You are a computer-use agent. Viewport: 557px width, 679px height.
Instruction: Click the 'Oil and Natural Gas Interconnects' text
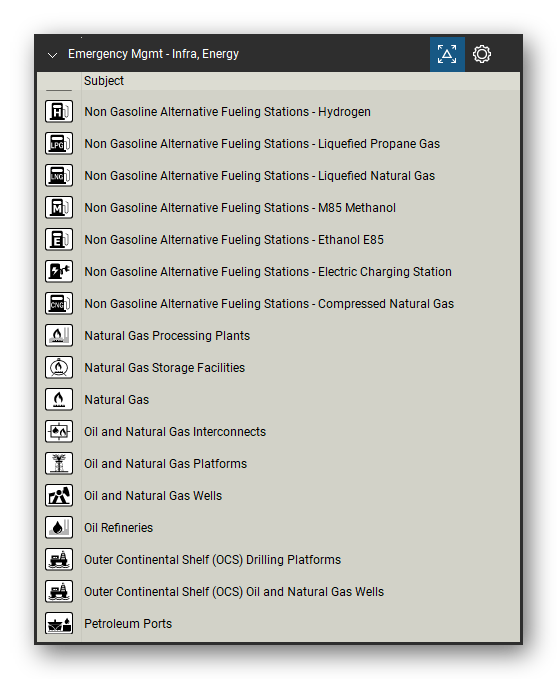pos(175,432)
